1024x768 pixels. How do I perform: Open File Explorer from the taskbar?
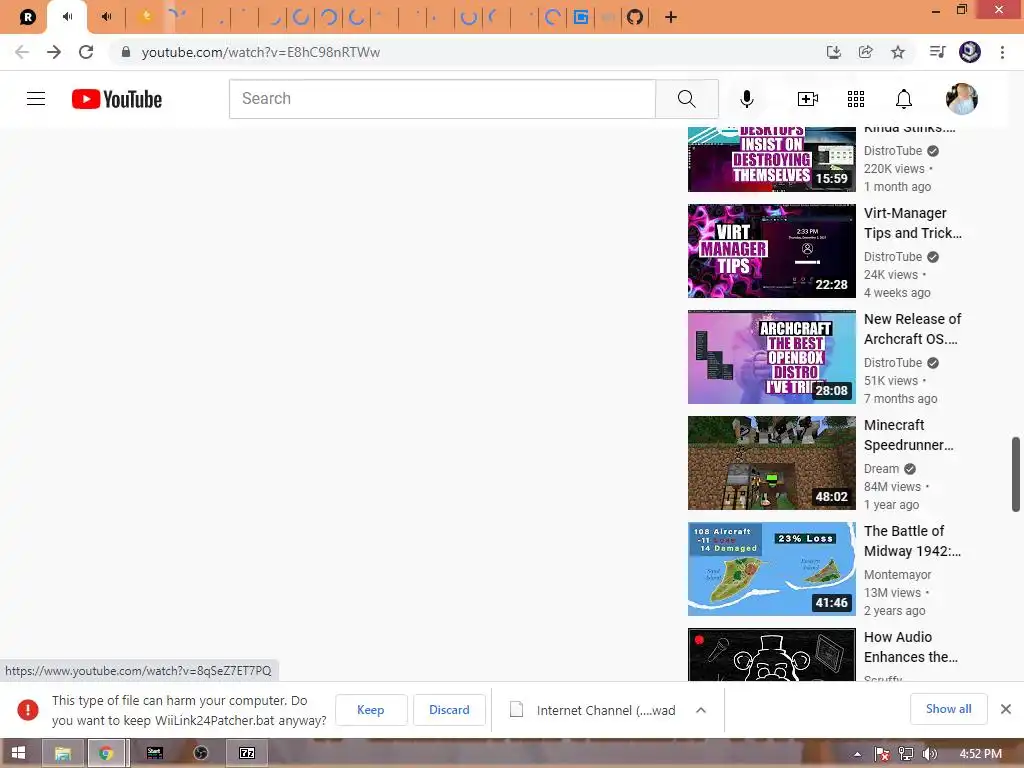(x=63, y=753)
